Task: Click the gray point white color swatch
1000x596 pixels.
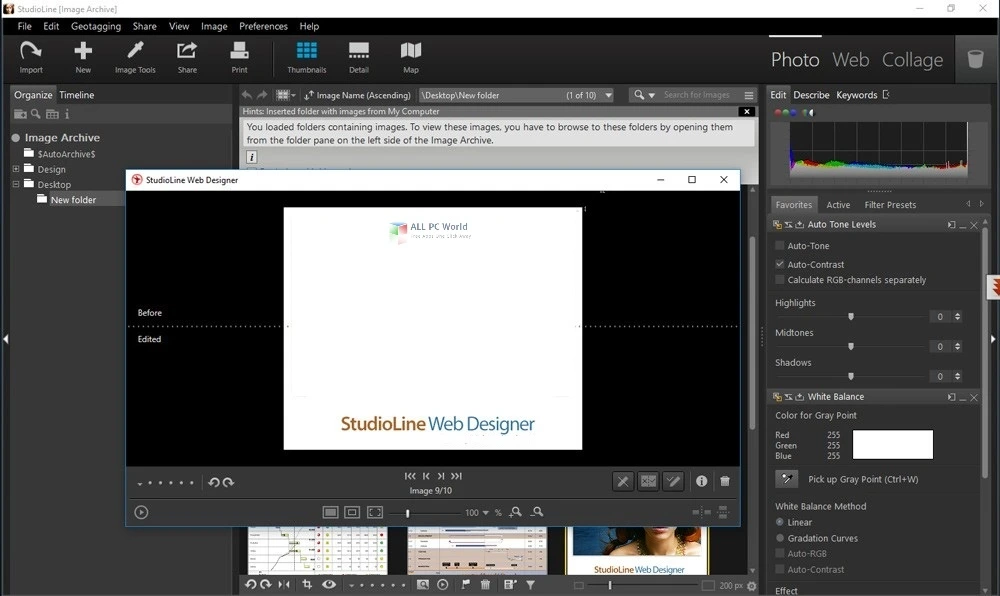Action: pyautogui.click(x=892, y=444)
